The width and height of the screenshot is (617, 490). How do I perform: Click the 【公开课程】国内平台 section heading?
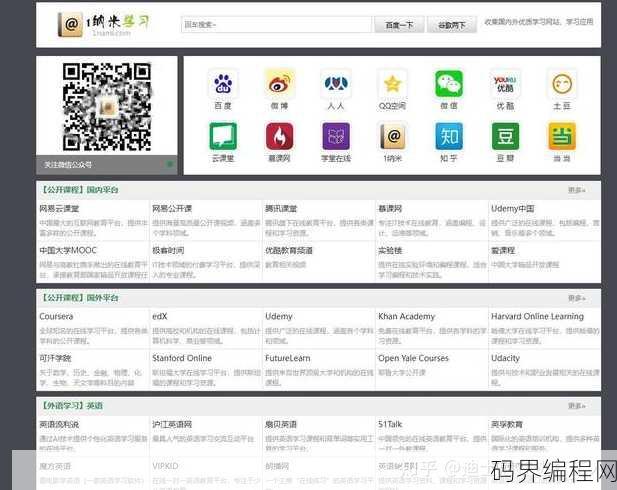tap(80, 190)
